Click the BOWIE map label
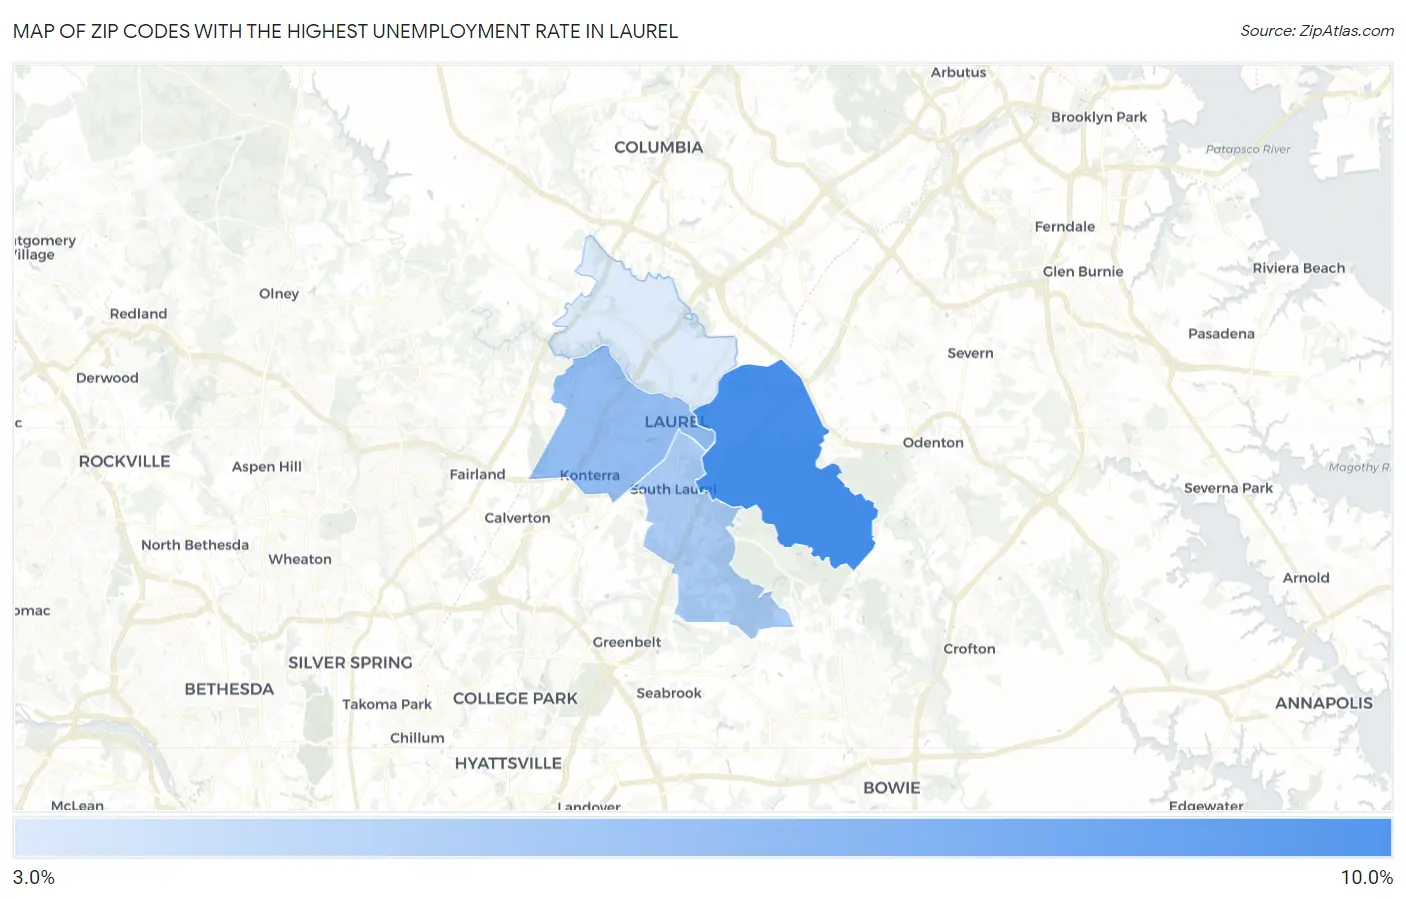This screenshot has width=1406, height=899. tap(892, 788)
